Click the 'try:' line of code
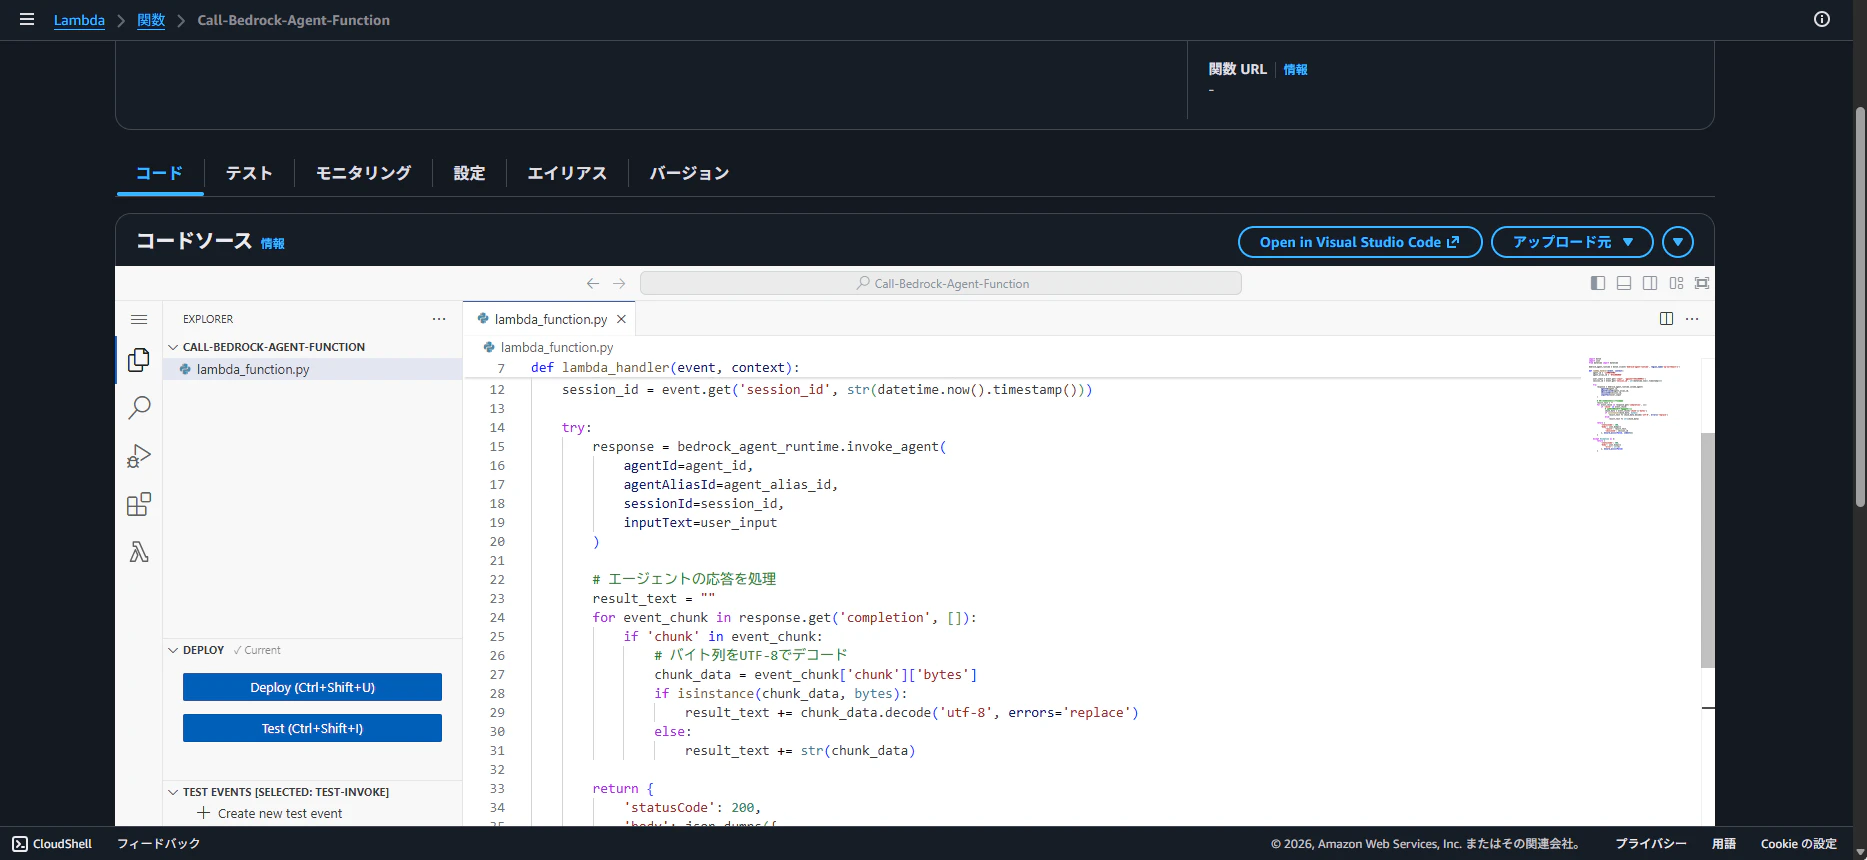The image size is (1867, 860). [577, 427]
